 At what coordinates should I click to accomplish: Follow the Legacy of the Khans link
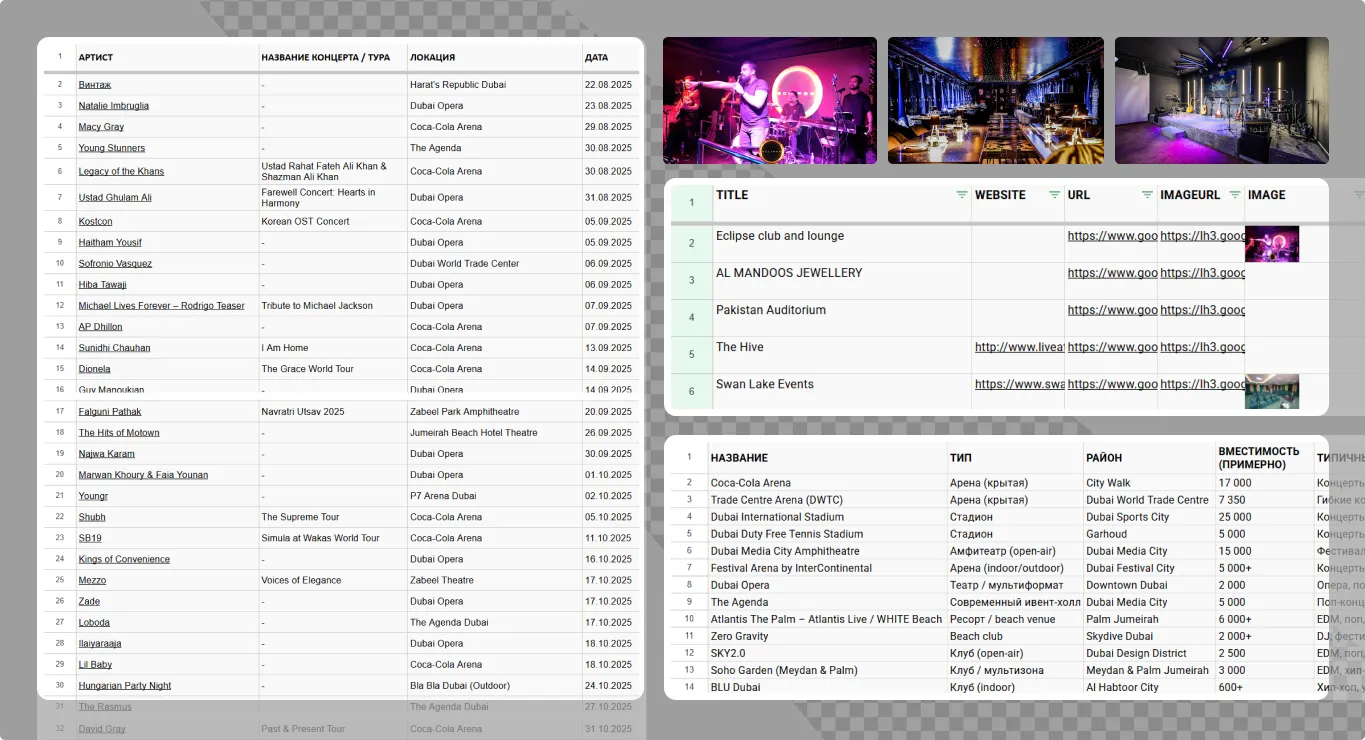(121, 171)
